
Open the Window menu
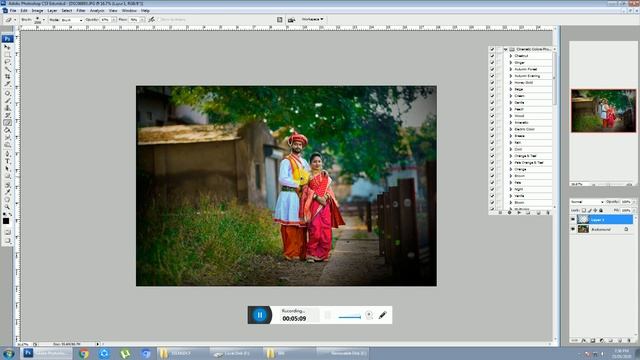129,11
